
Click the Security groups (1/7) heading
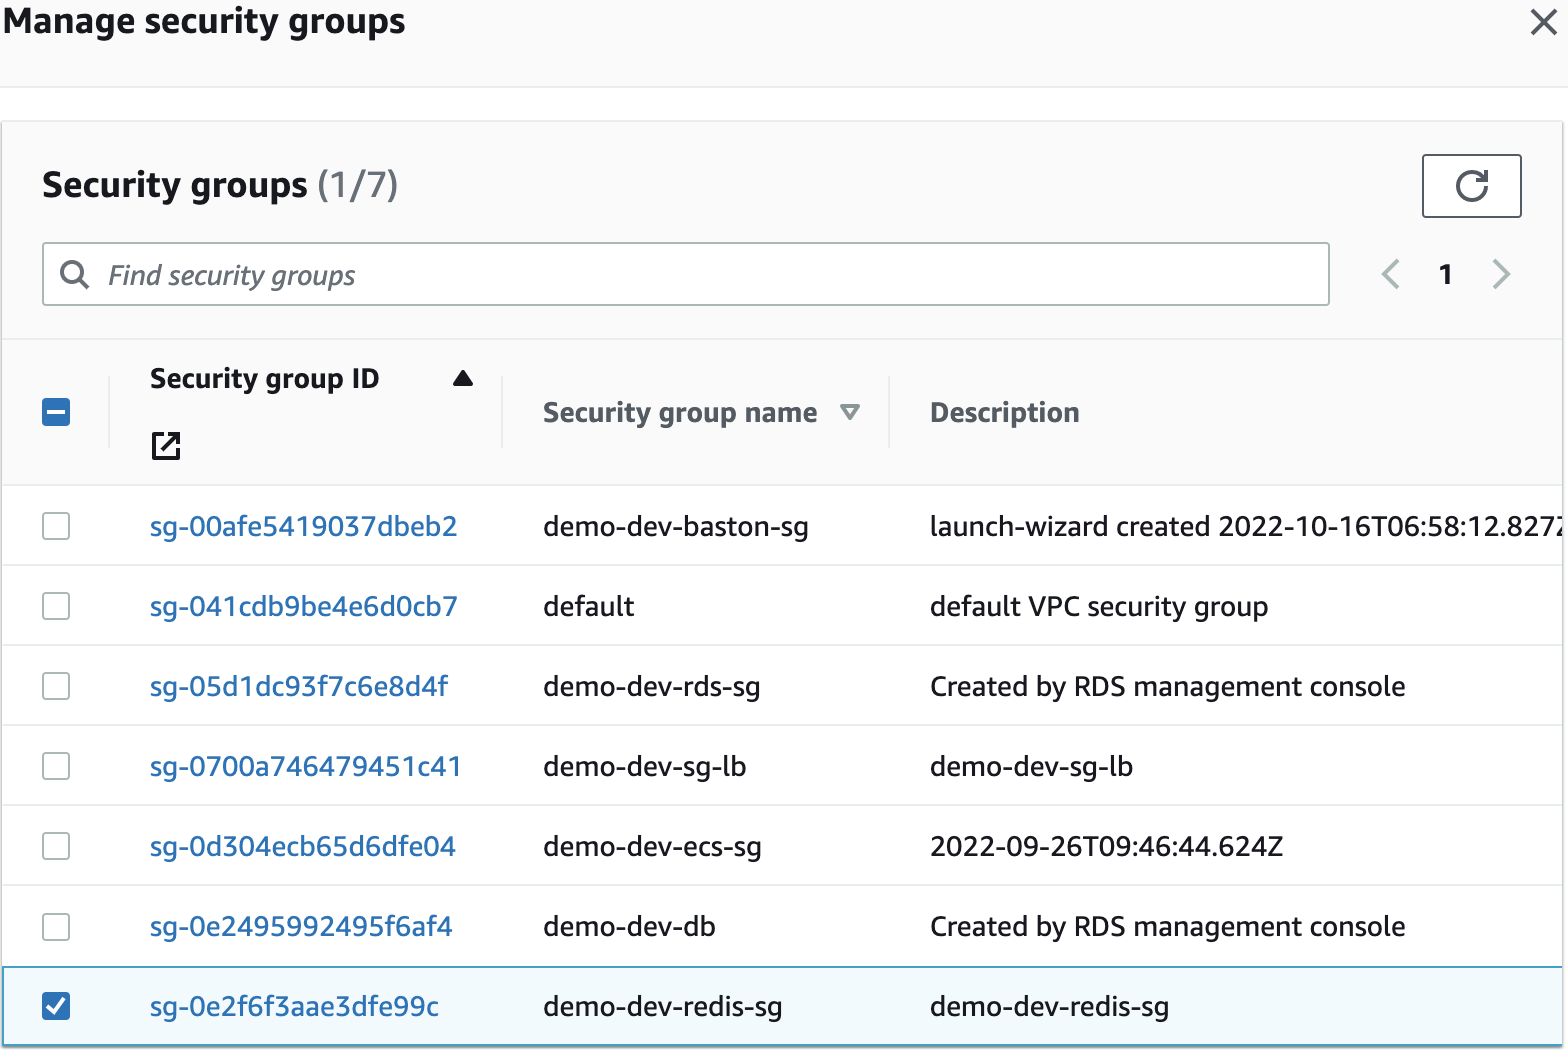pos(220,186)
